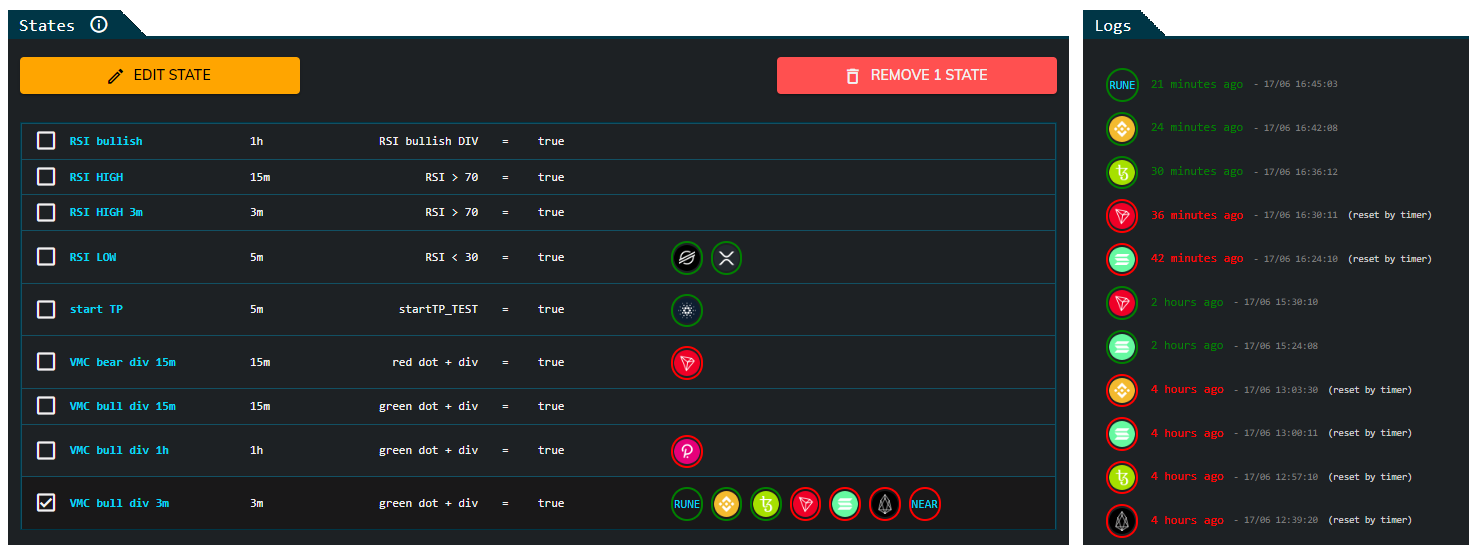Switch to the States tab header
The width and height of the screenshot is (1480, 545).
coord(47,25)
